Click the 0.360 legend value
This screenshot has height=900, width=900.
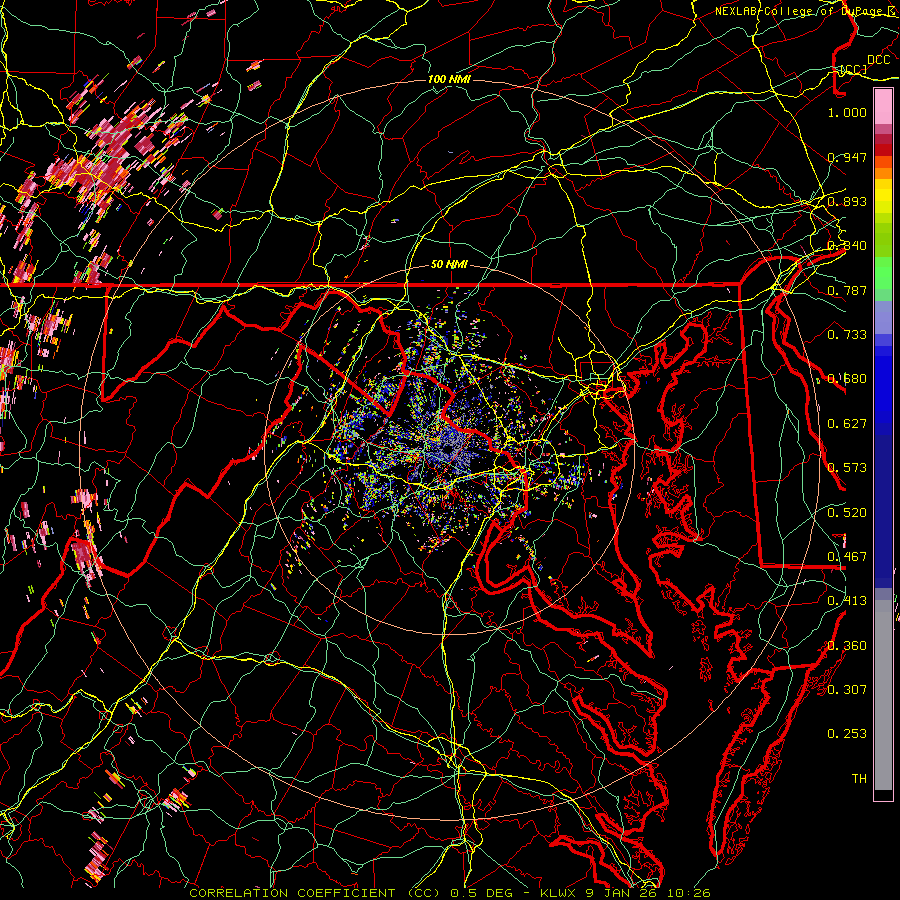[x=847, y=646]
